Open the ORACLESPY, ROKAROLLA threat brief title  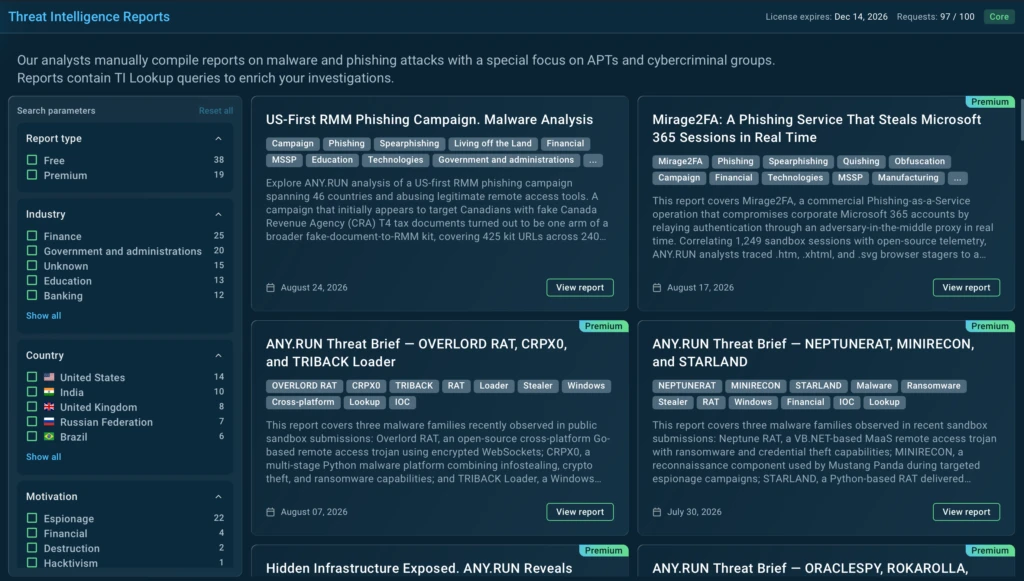pyautogui.click(x=810, y=569)
